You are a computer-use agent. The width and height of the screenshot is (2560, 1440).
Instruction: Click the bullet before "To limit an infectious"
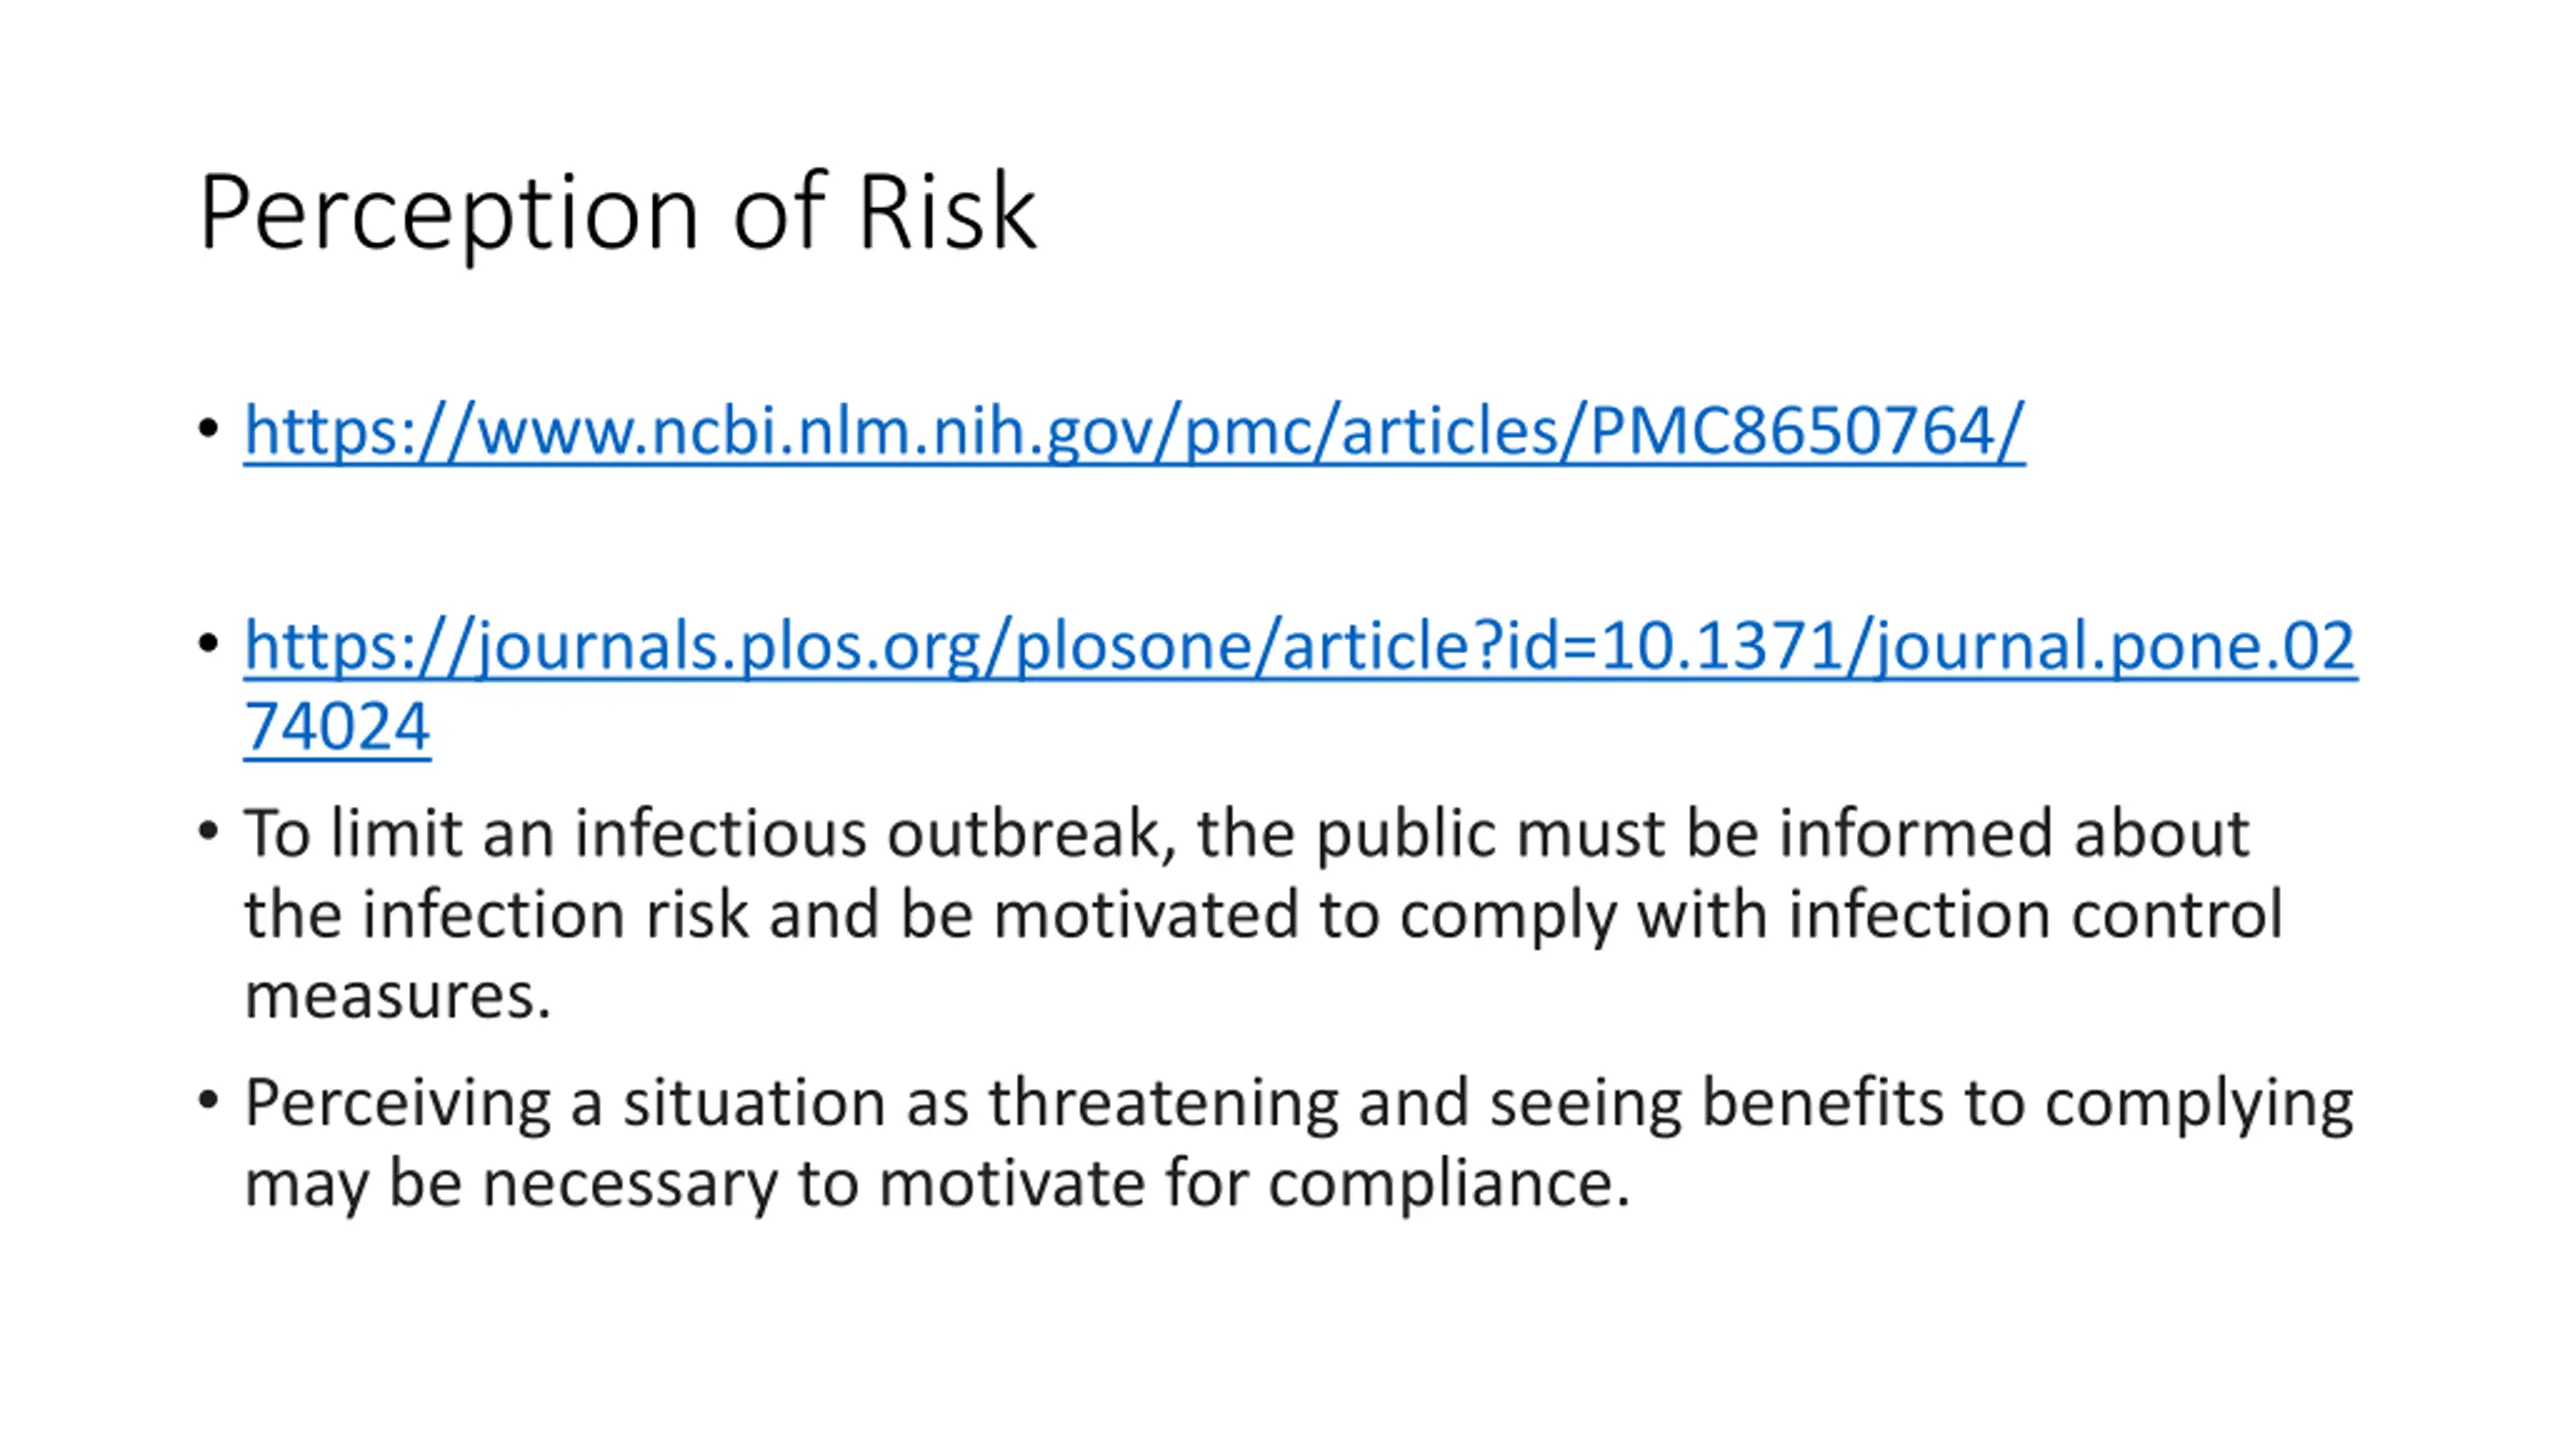point(208,831)
